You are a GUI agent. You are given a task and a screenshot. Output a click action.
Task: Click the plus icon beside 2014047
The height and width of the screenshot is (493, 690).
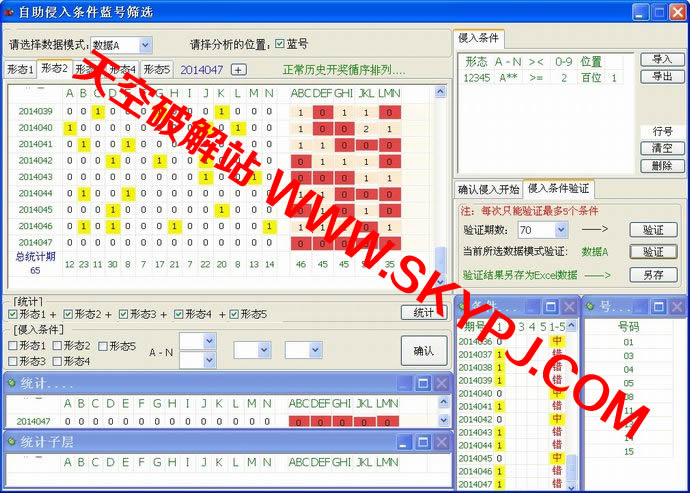click(x=238, y=69)
